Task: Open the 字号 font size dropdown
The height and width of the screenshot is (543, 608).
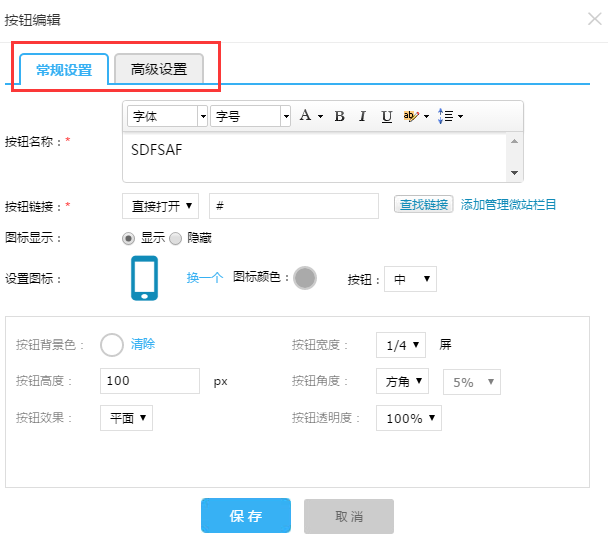Action: (x=250, y=116)
